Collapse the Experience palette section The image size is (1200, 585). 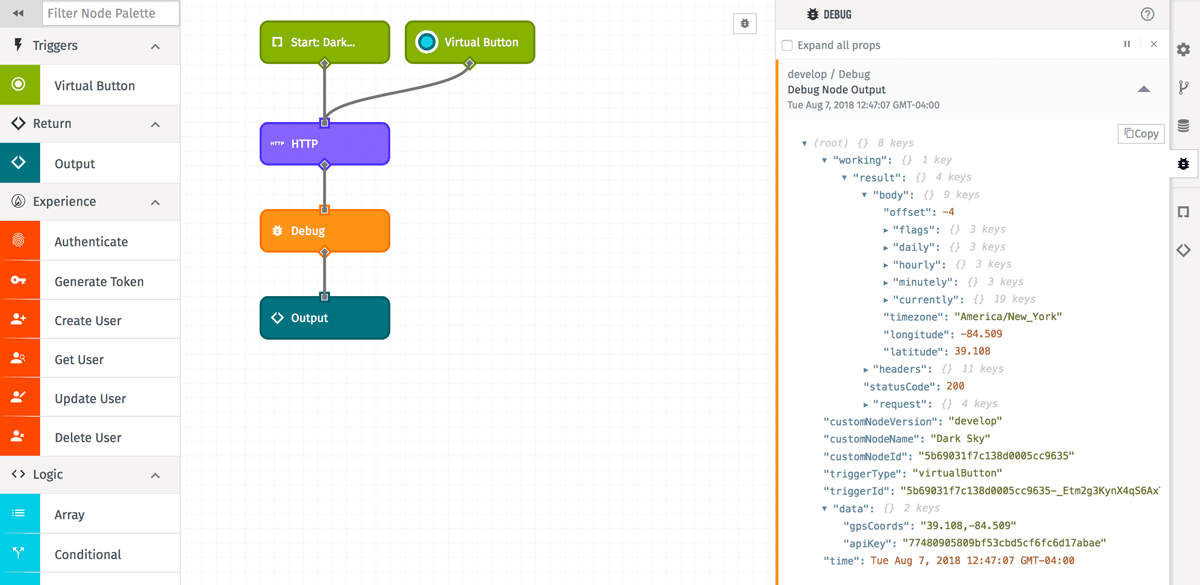click(155, 202)
